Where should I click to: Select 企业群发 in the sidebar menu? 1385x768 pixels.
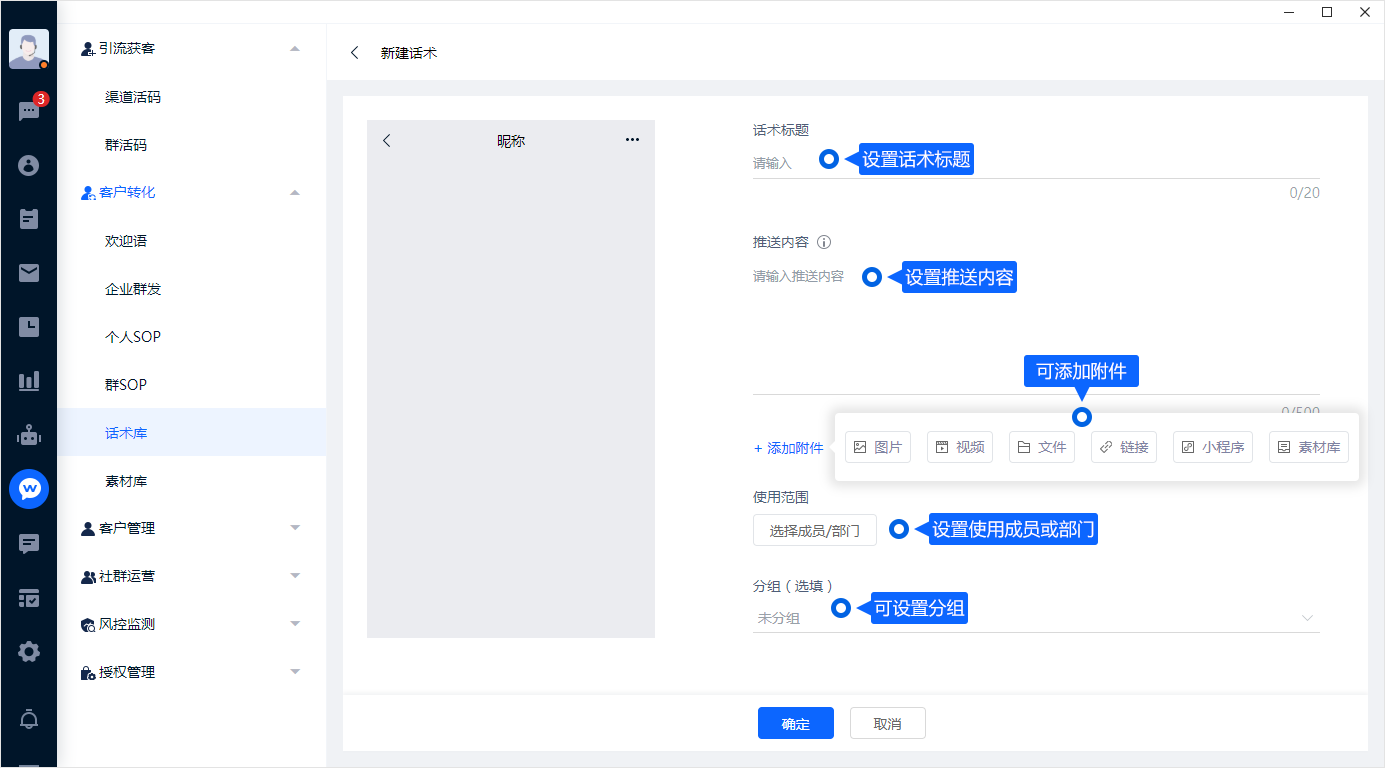tap(133, 289)
